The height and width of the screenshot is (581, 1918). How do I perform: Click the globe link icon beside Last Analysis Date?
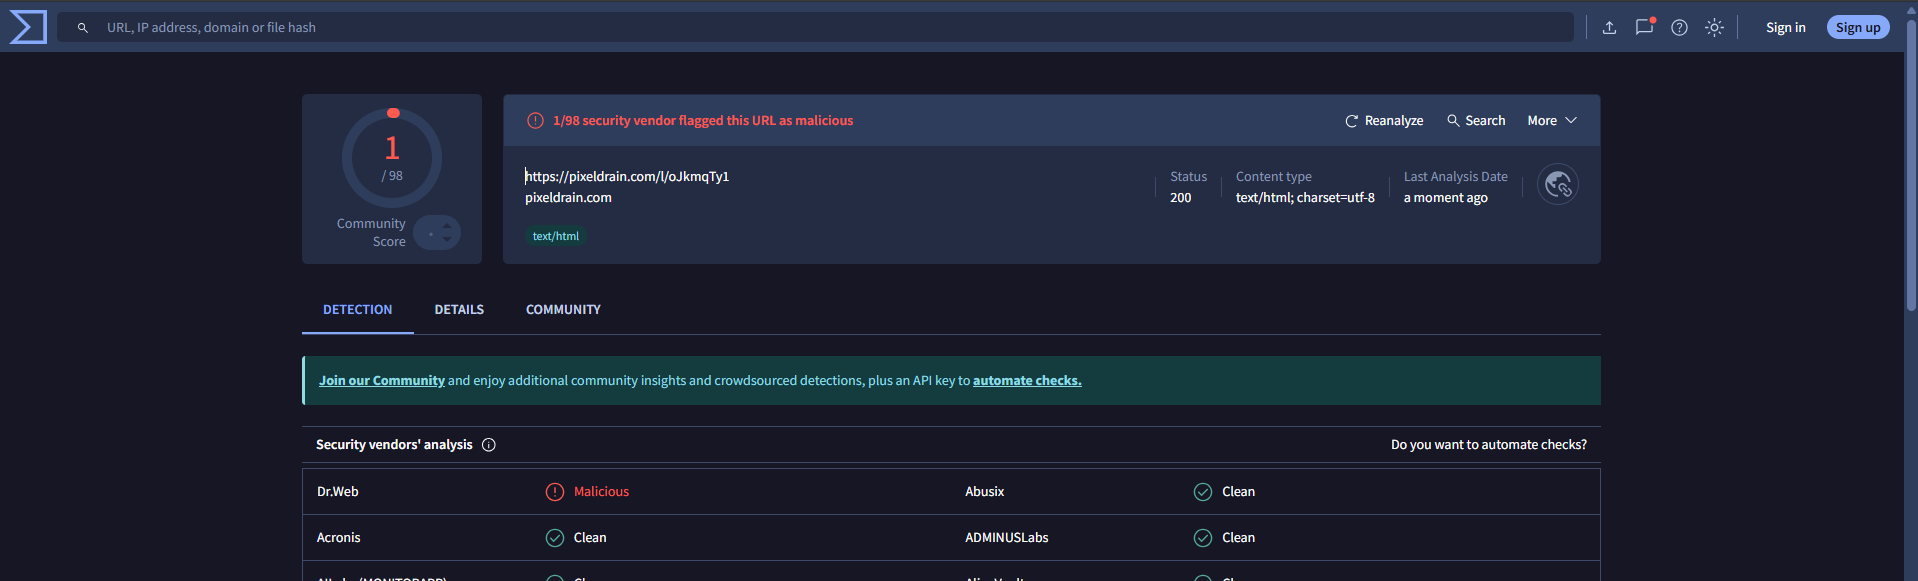pyautogui.click(x=1558, y=184)
